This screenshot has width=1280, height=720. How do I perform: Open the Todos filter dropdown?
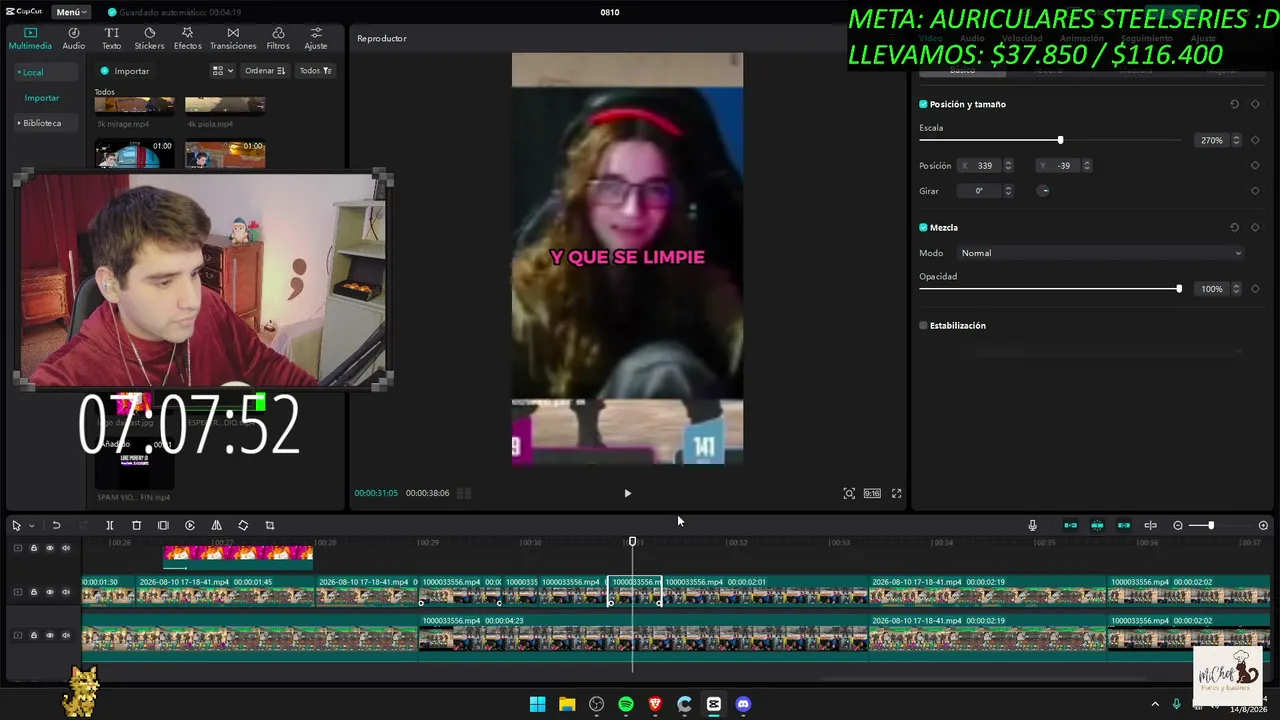(x=315, y=71)
